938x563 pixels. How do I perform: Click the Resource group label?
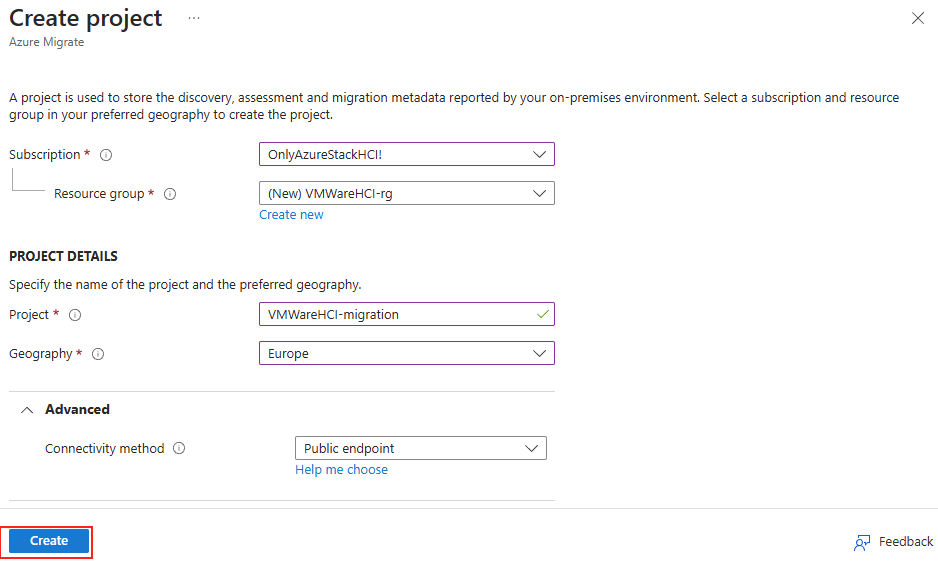pos(99,194)
